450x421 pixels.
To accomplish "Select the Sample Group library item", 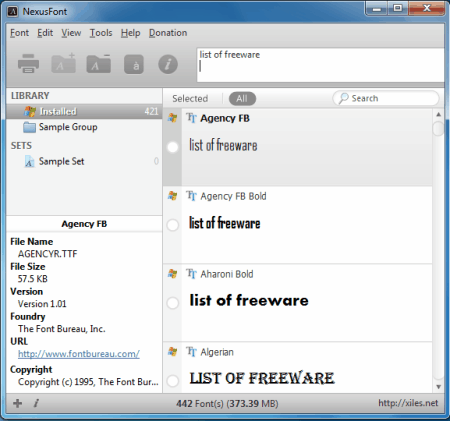I will [84, 127].
